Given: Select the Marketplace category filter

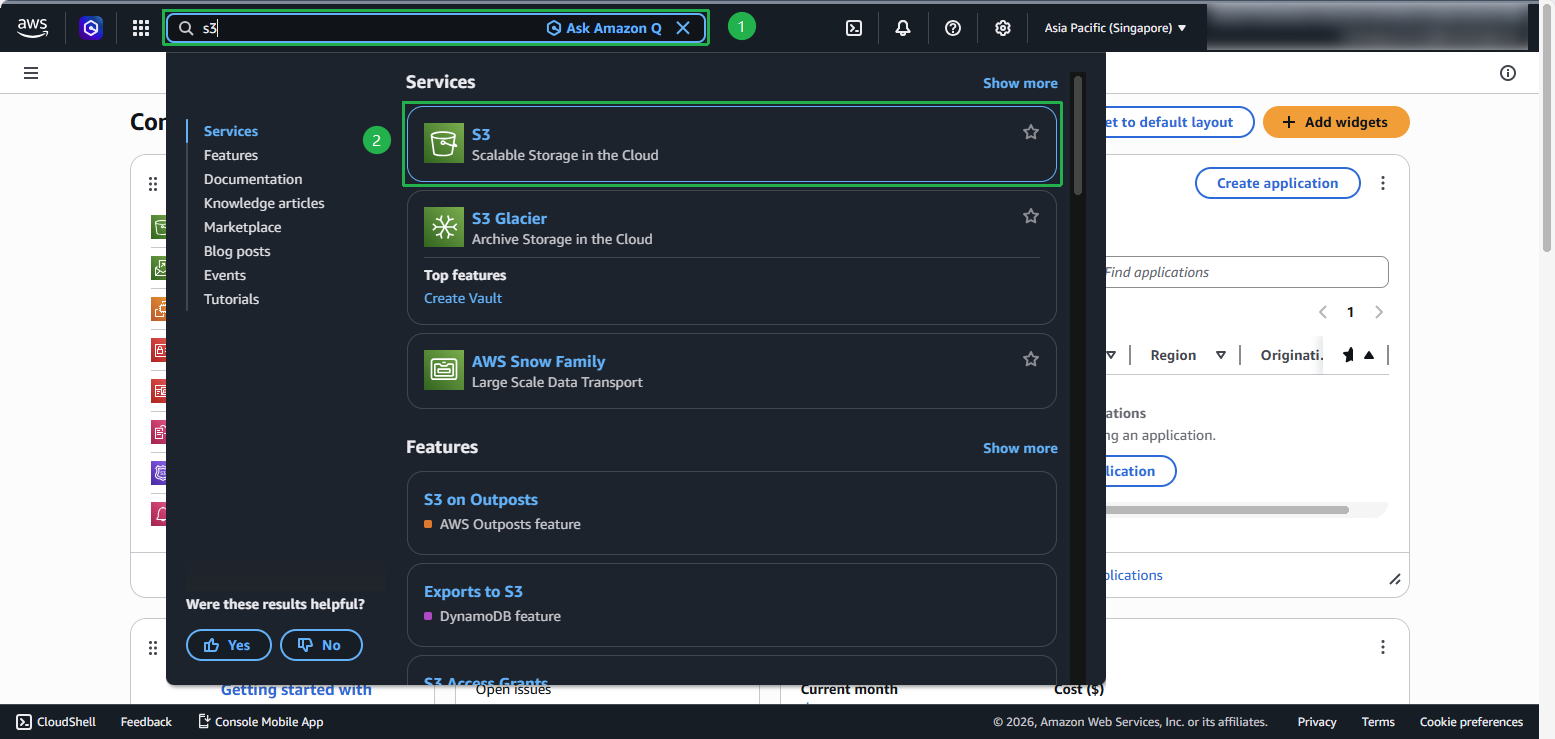Looking at the screenshot, I should pos(243,227).
